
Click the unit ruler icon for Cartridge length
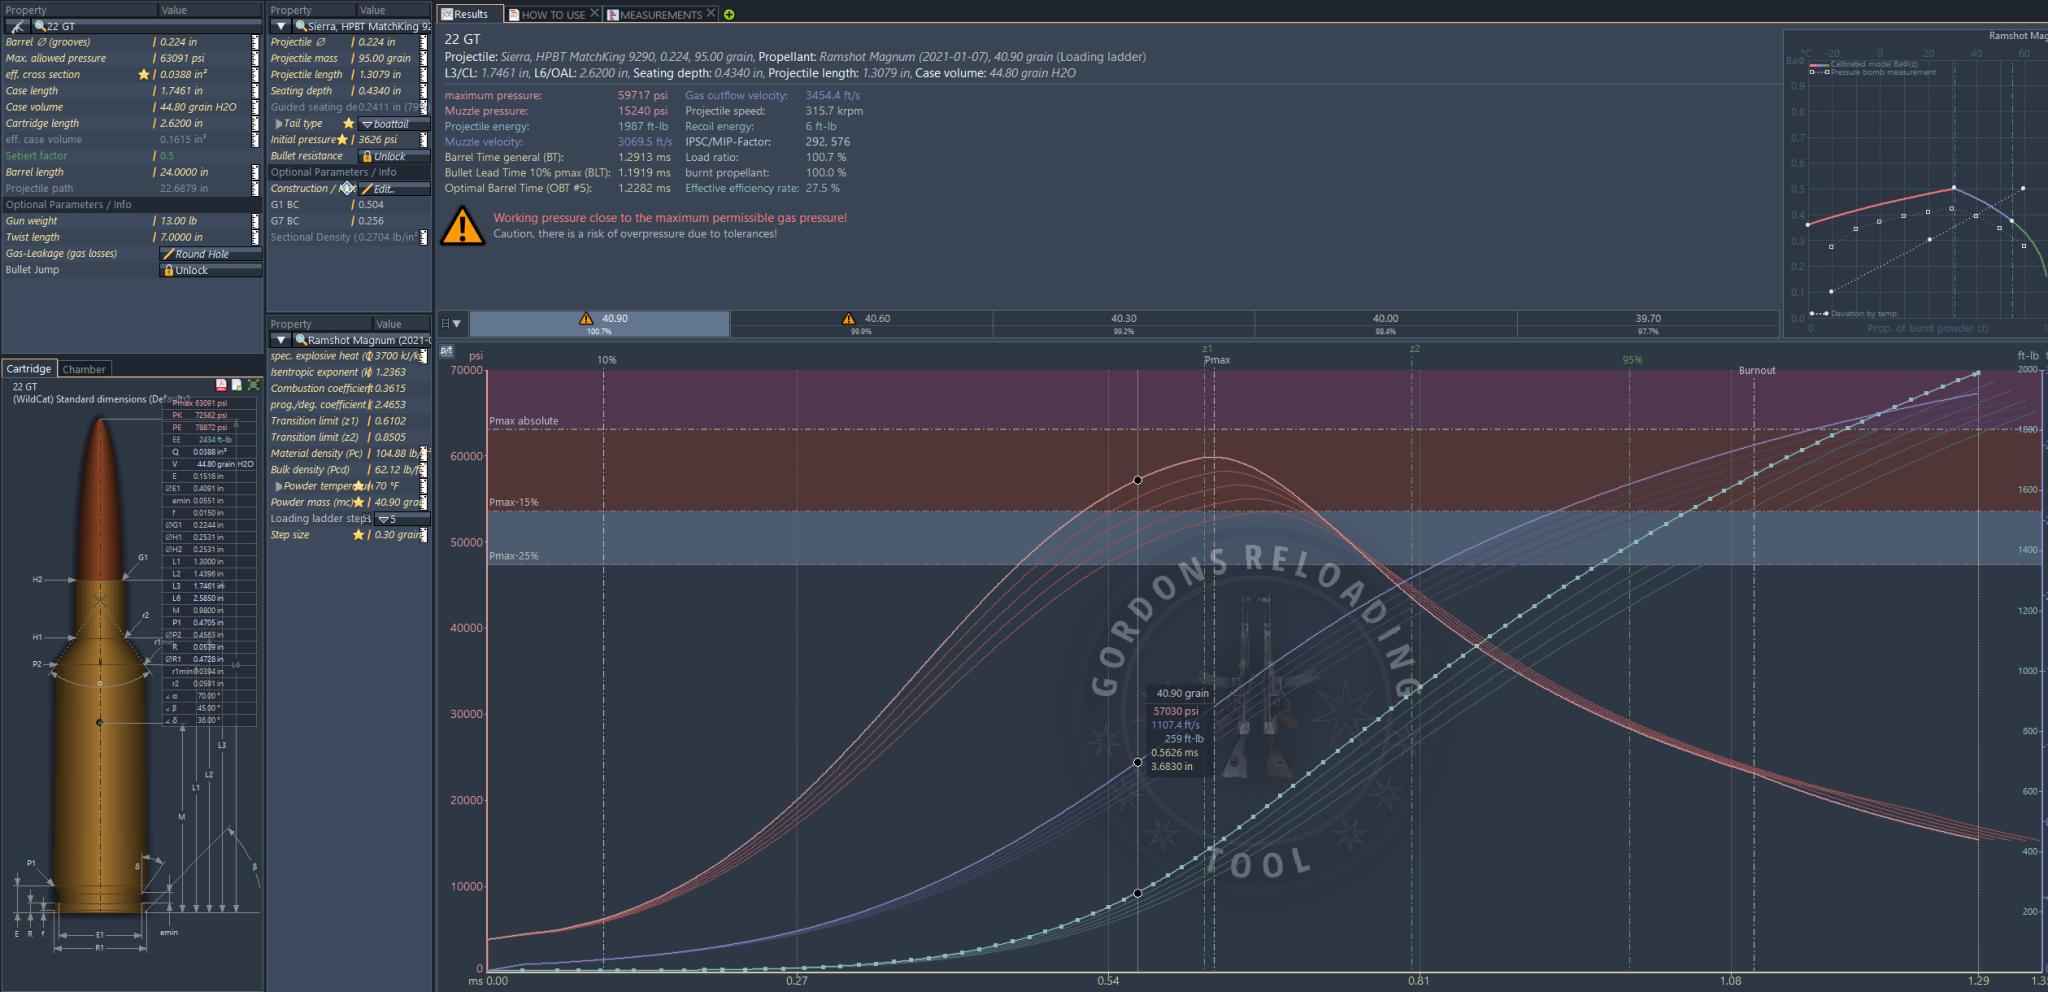255,123
